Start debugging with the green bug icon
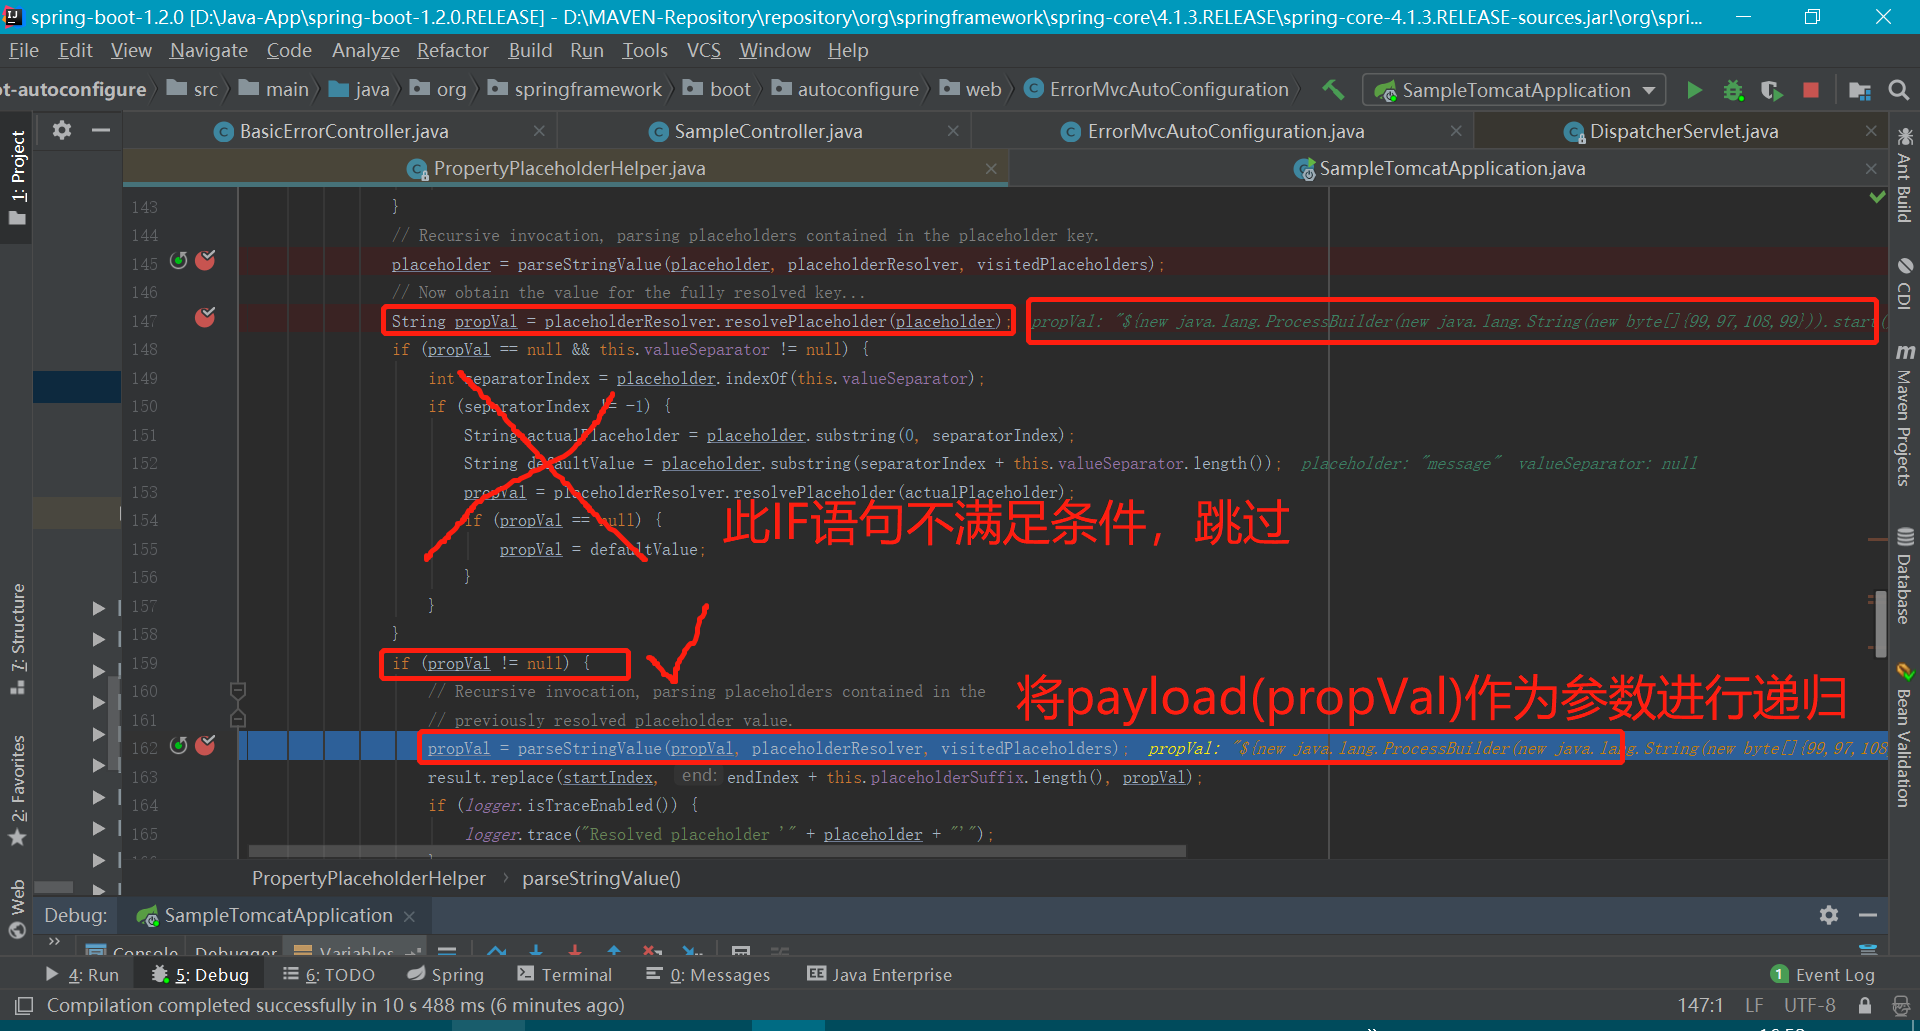 click(x=1733, y=90)
